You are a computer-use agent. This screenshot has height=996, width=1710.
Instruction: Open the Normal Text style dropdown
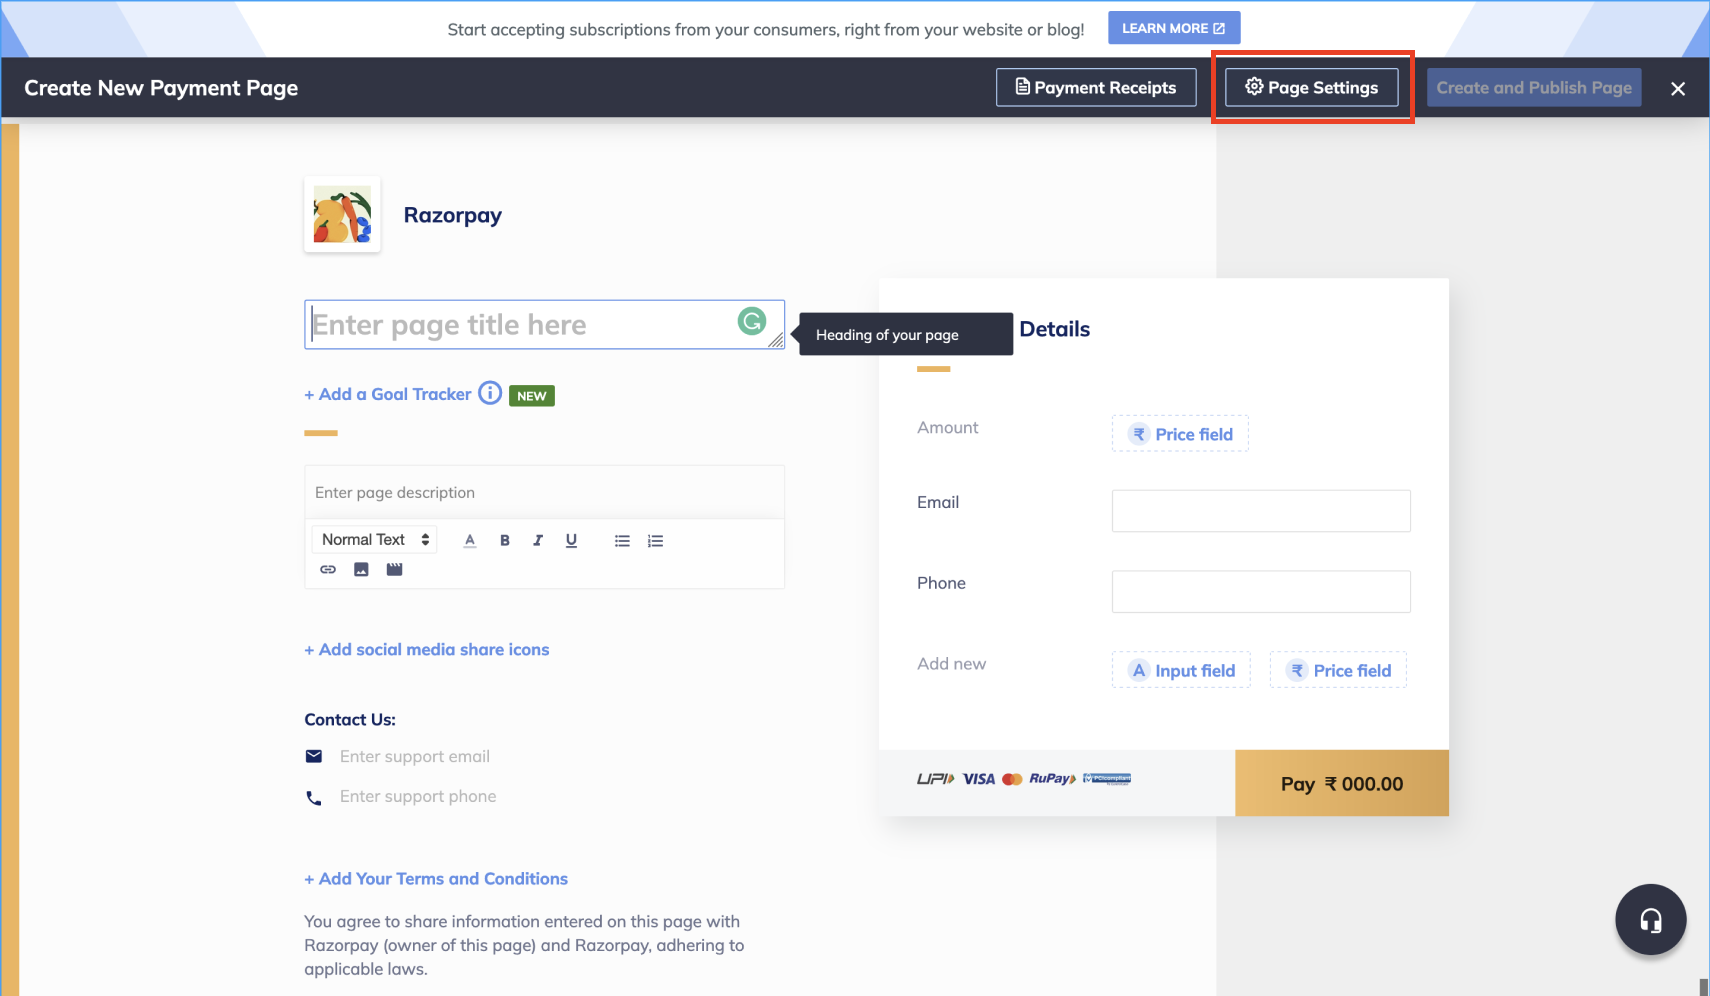[375, 540]
